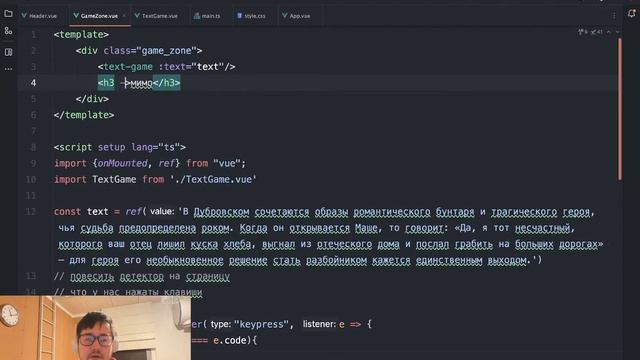The image size is (640, 360).
Task: Click the const text declaration
Action: click(81, 212)
